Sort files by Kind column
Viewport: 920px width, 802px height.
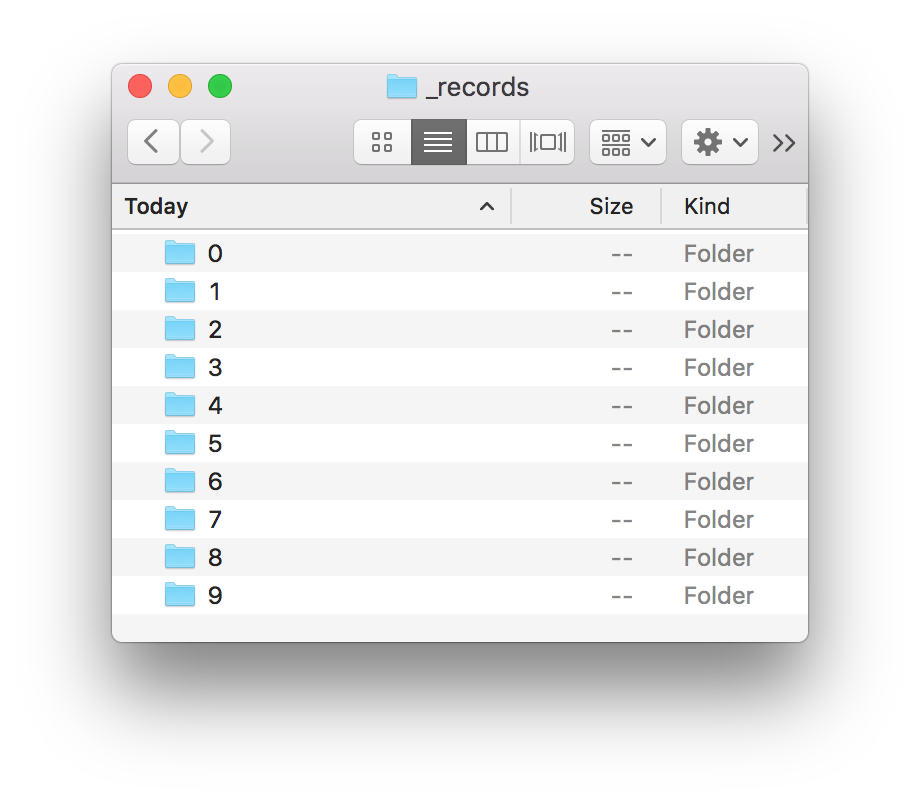[x=707, y=207]
